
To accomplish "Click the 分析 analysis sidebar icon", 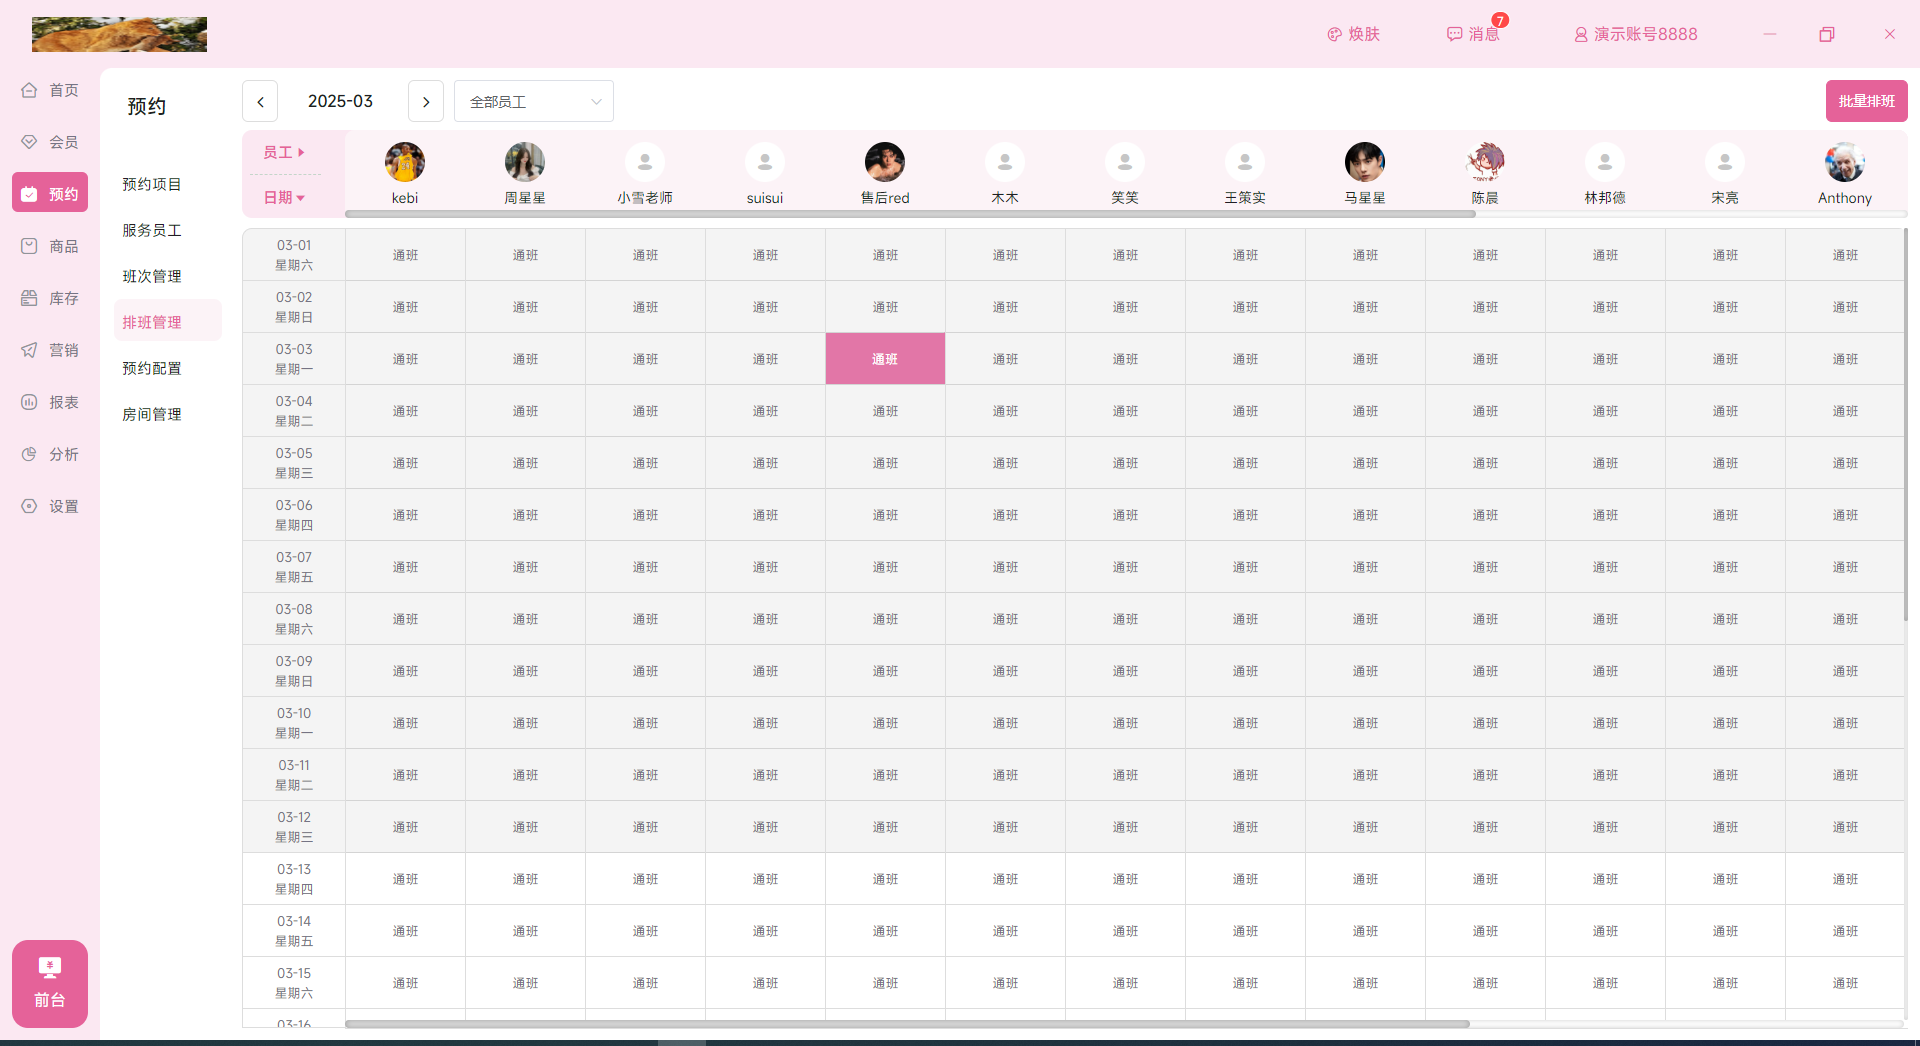I will click(29, 454).
